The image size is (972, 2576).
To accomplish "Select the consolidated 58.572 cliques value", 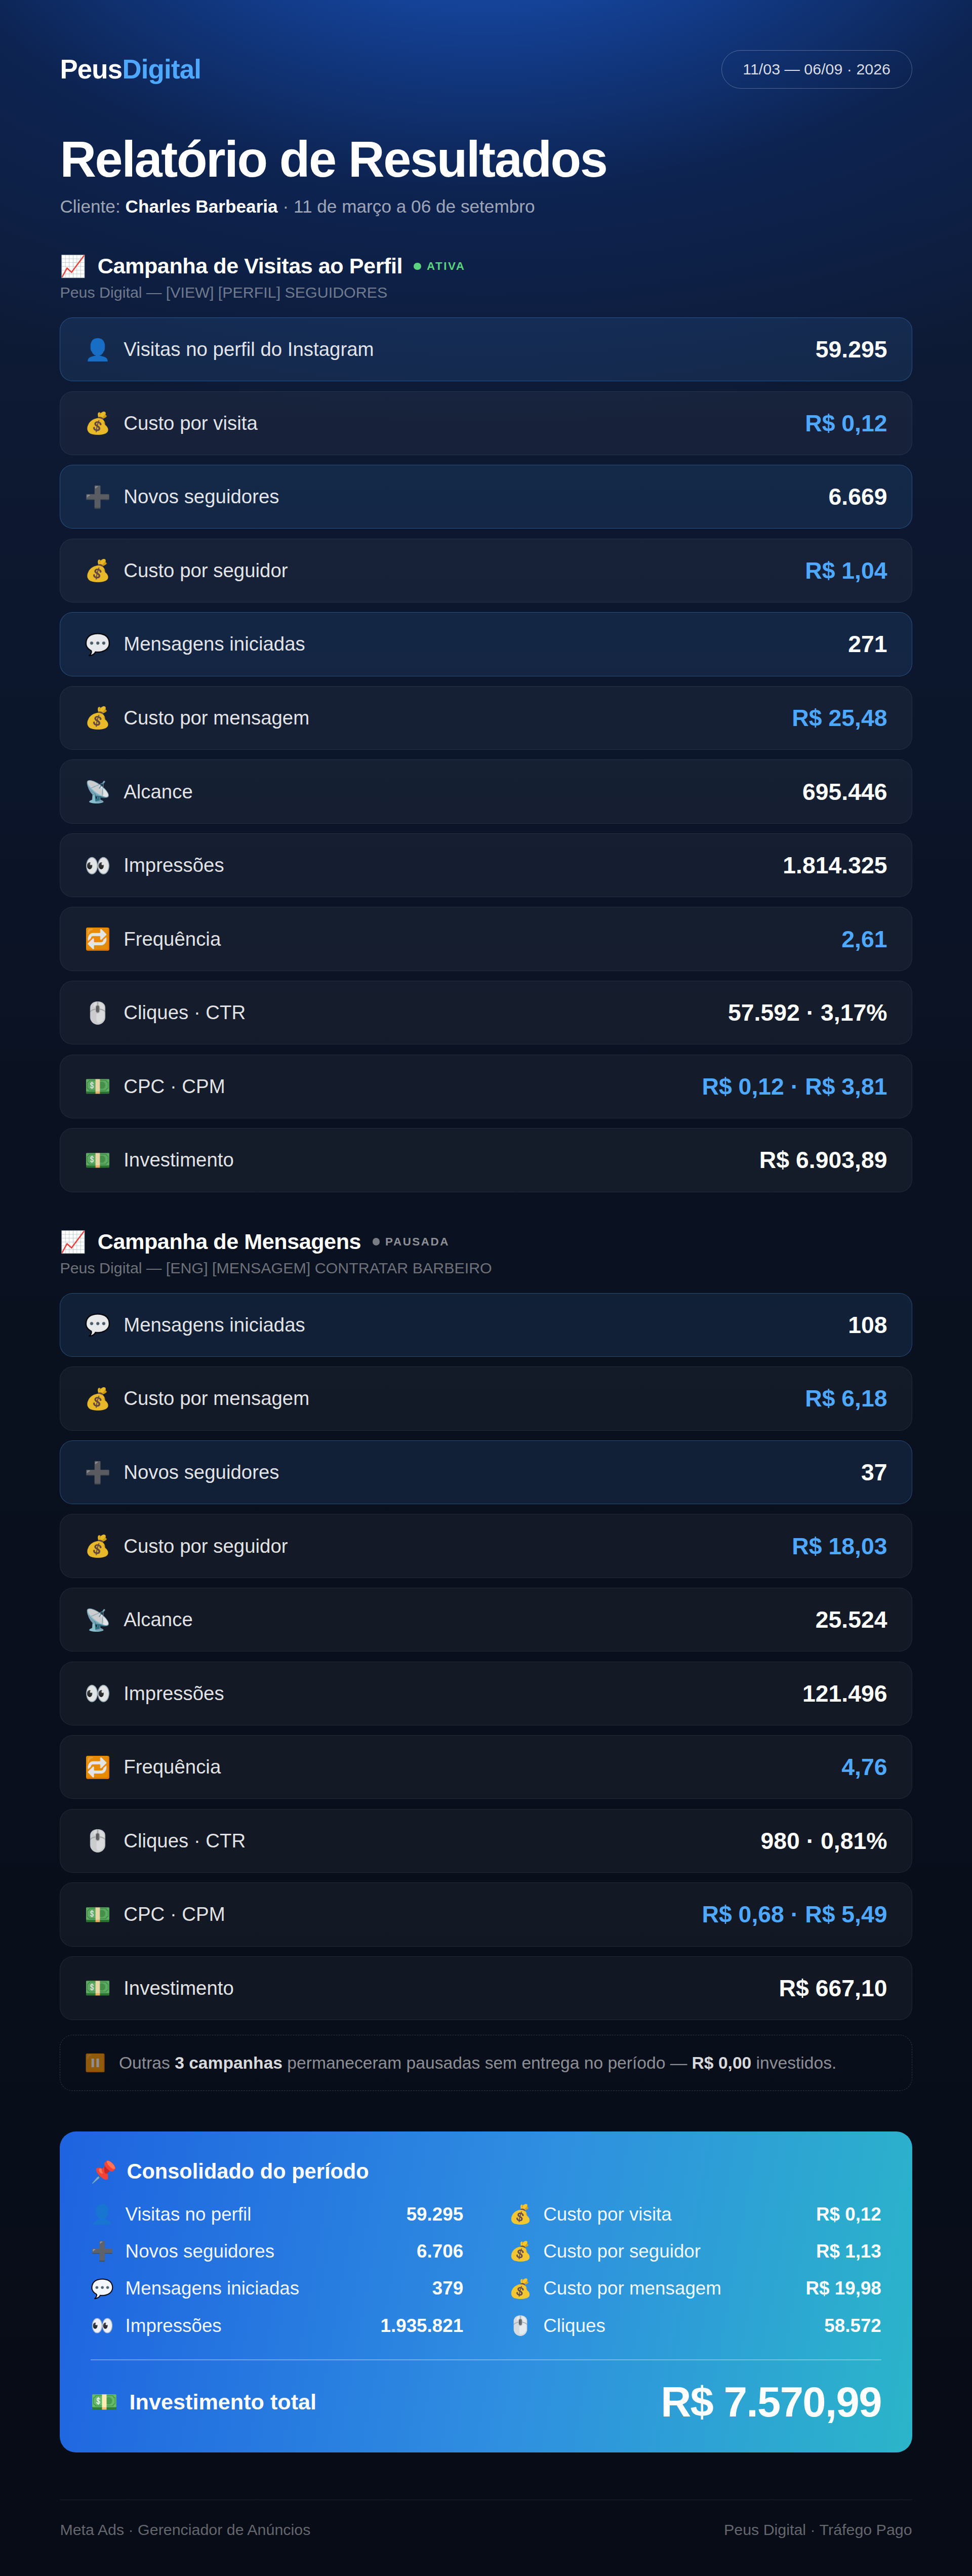I will (x=852, y=2326).
